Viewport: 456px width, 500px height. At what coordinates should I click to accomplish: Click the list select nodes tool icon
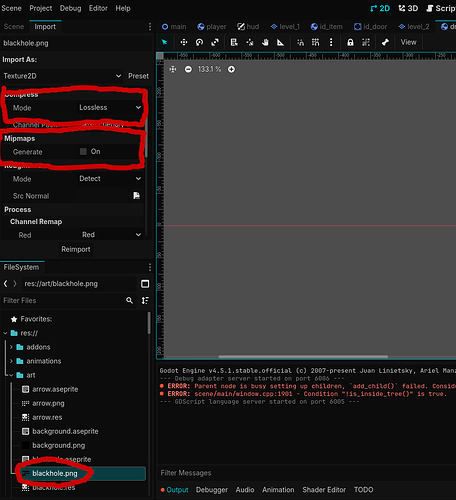(x=234, y=42)
